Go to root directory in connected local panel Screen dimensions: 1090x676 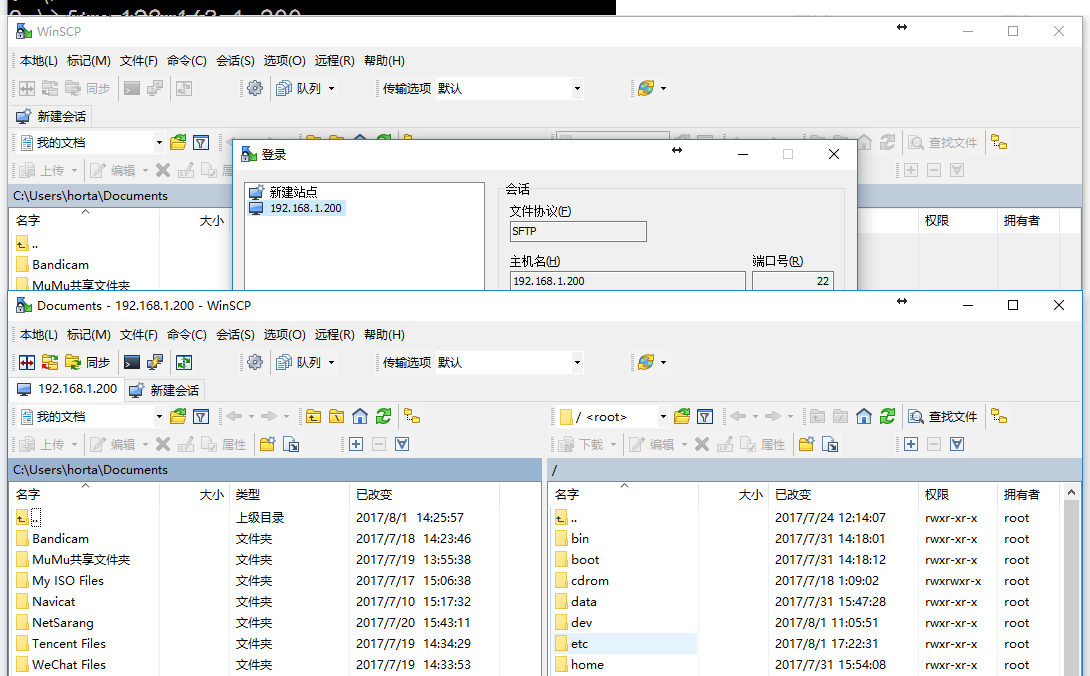coord(336,417)
